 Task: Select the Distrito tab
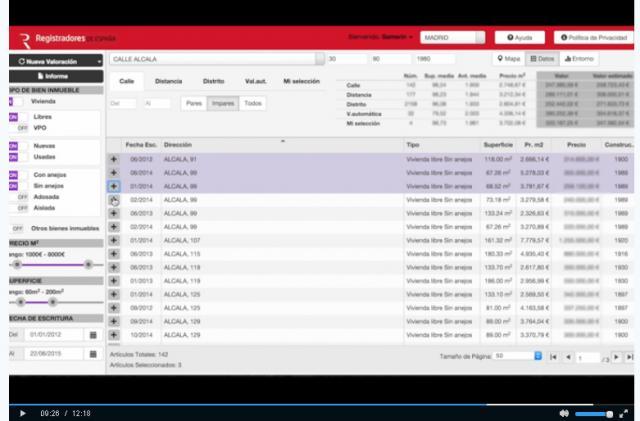click(x=213, y=81)
